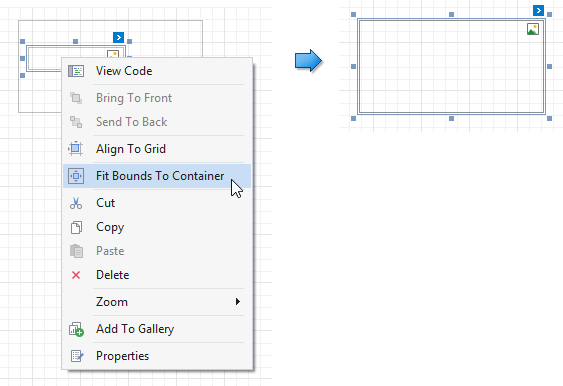The image size is (563, 386).
Task: Click the Copy pages icon
Action: pos(76,227)
